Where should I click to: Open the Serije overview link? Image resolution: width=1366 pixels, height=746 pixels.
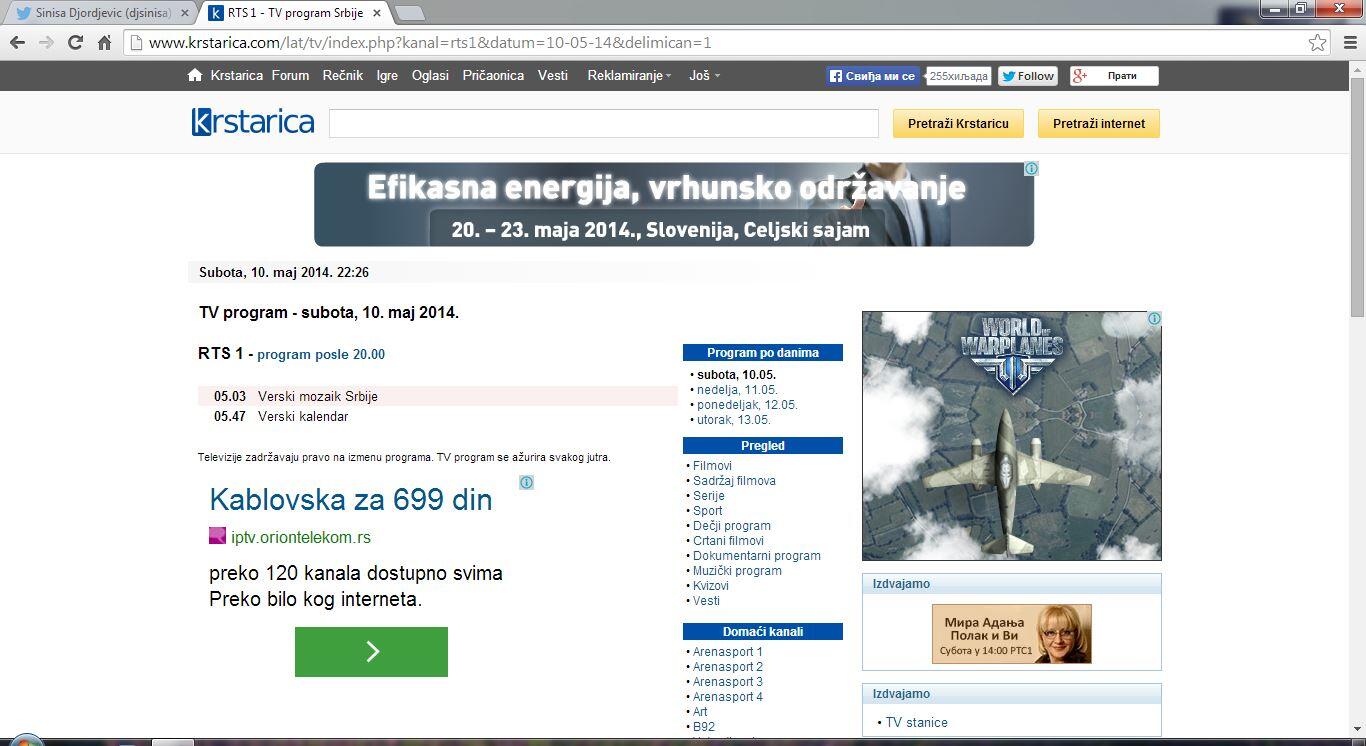(x=709, y=496)
